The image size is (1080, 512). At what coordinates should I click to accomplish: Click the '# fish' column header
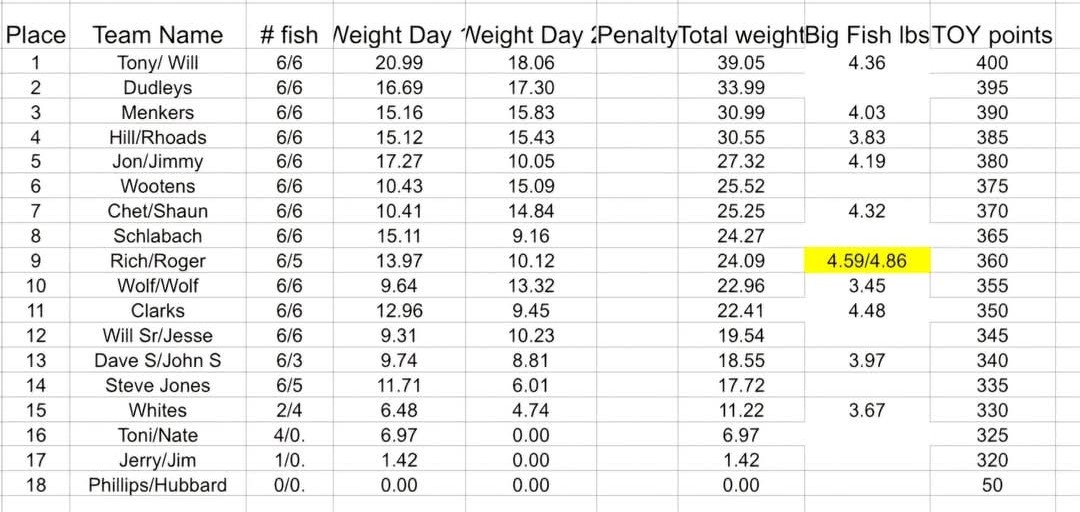click(288, 36)
